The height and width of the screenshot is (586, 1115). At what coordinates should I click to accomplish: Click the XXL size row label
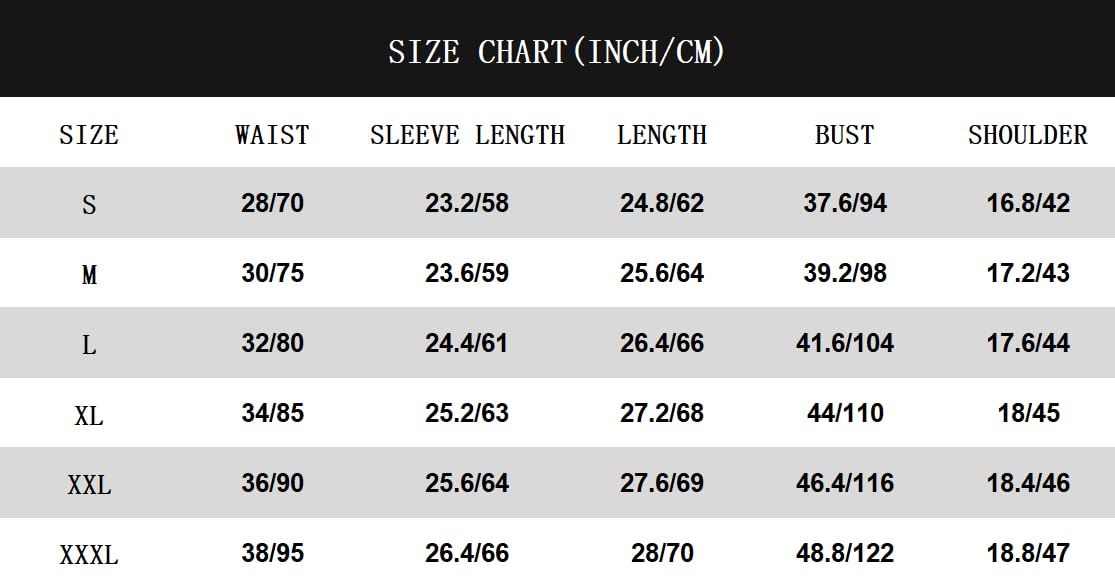(89, 485)
